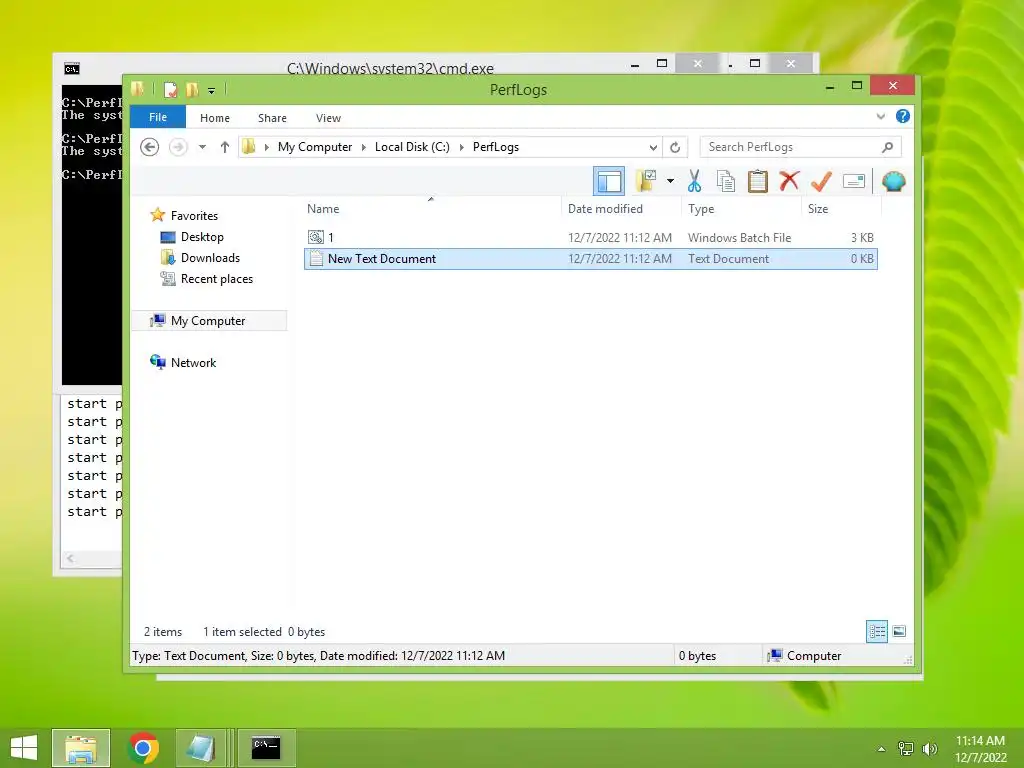Expand the ribbon with the chevron
1024x768 pixels.
(880, 116)
